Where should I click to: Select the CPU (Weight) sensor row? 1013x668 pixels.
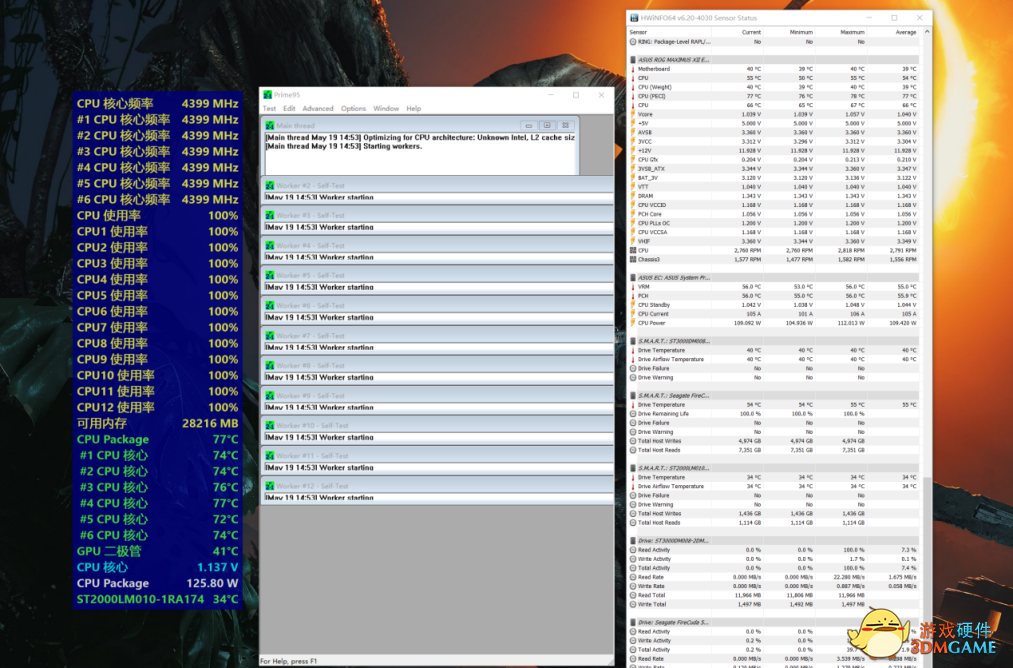774,87
